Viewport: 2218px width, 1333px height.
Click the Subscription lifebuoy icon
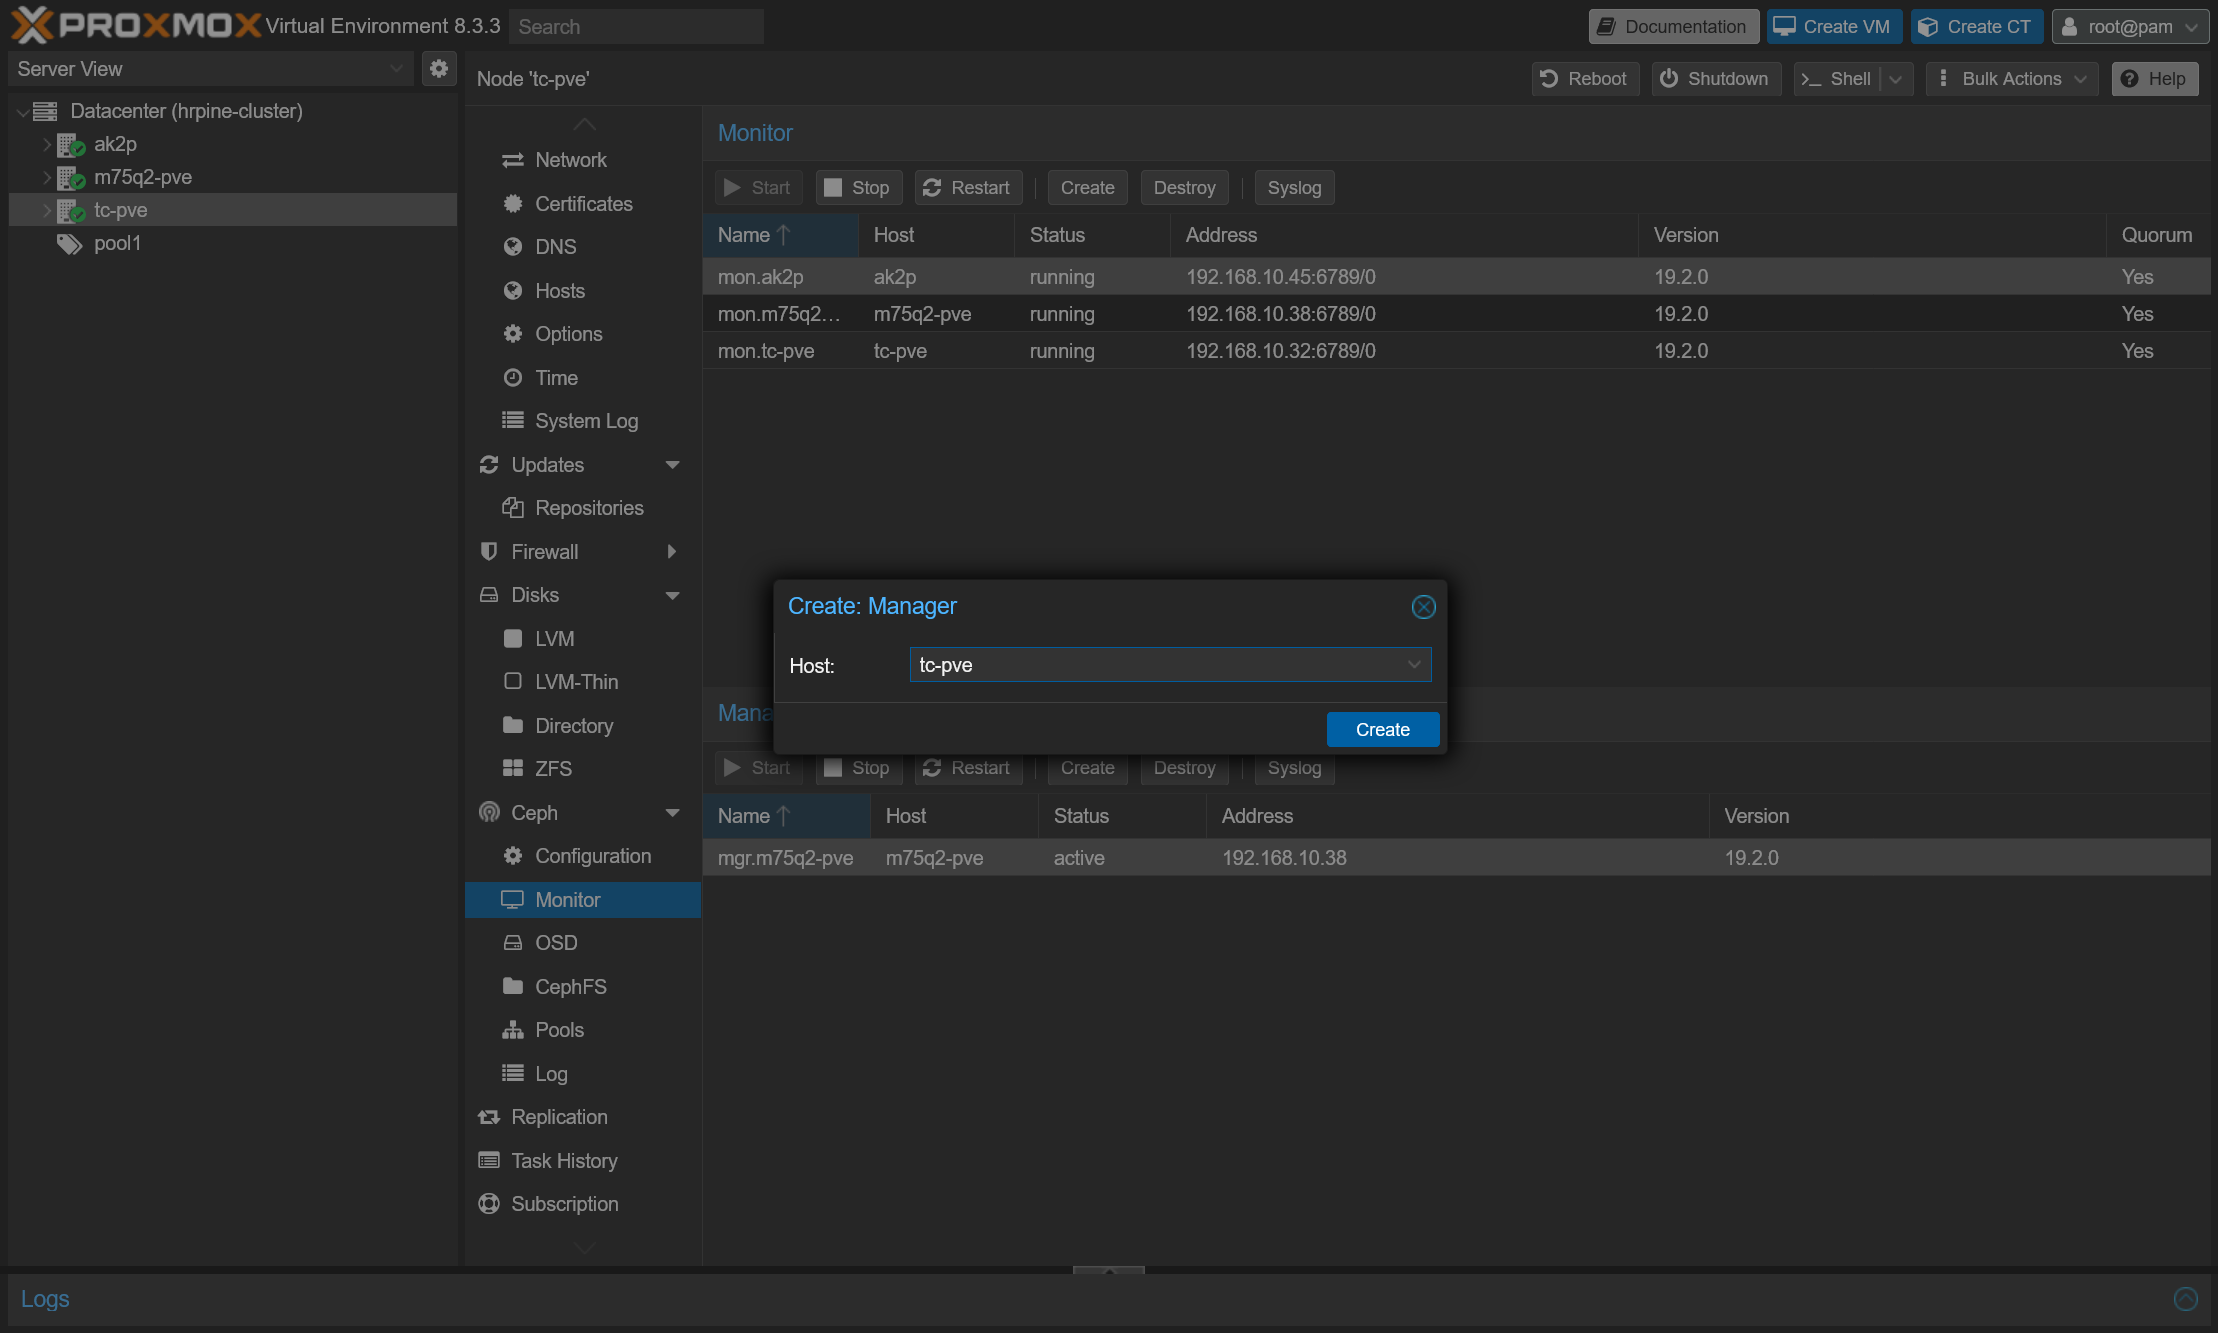click(489, 1204)
